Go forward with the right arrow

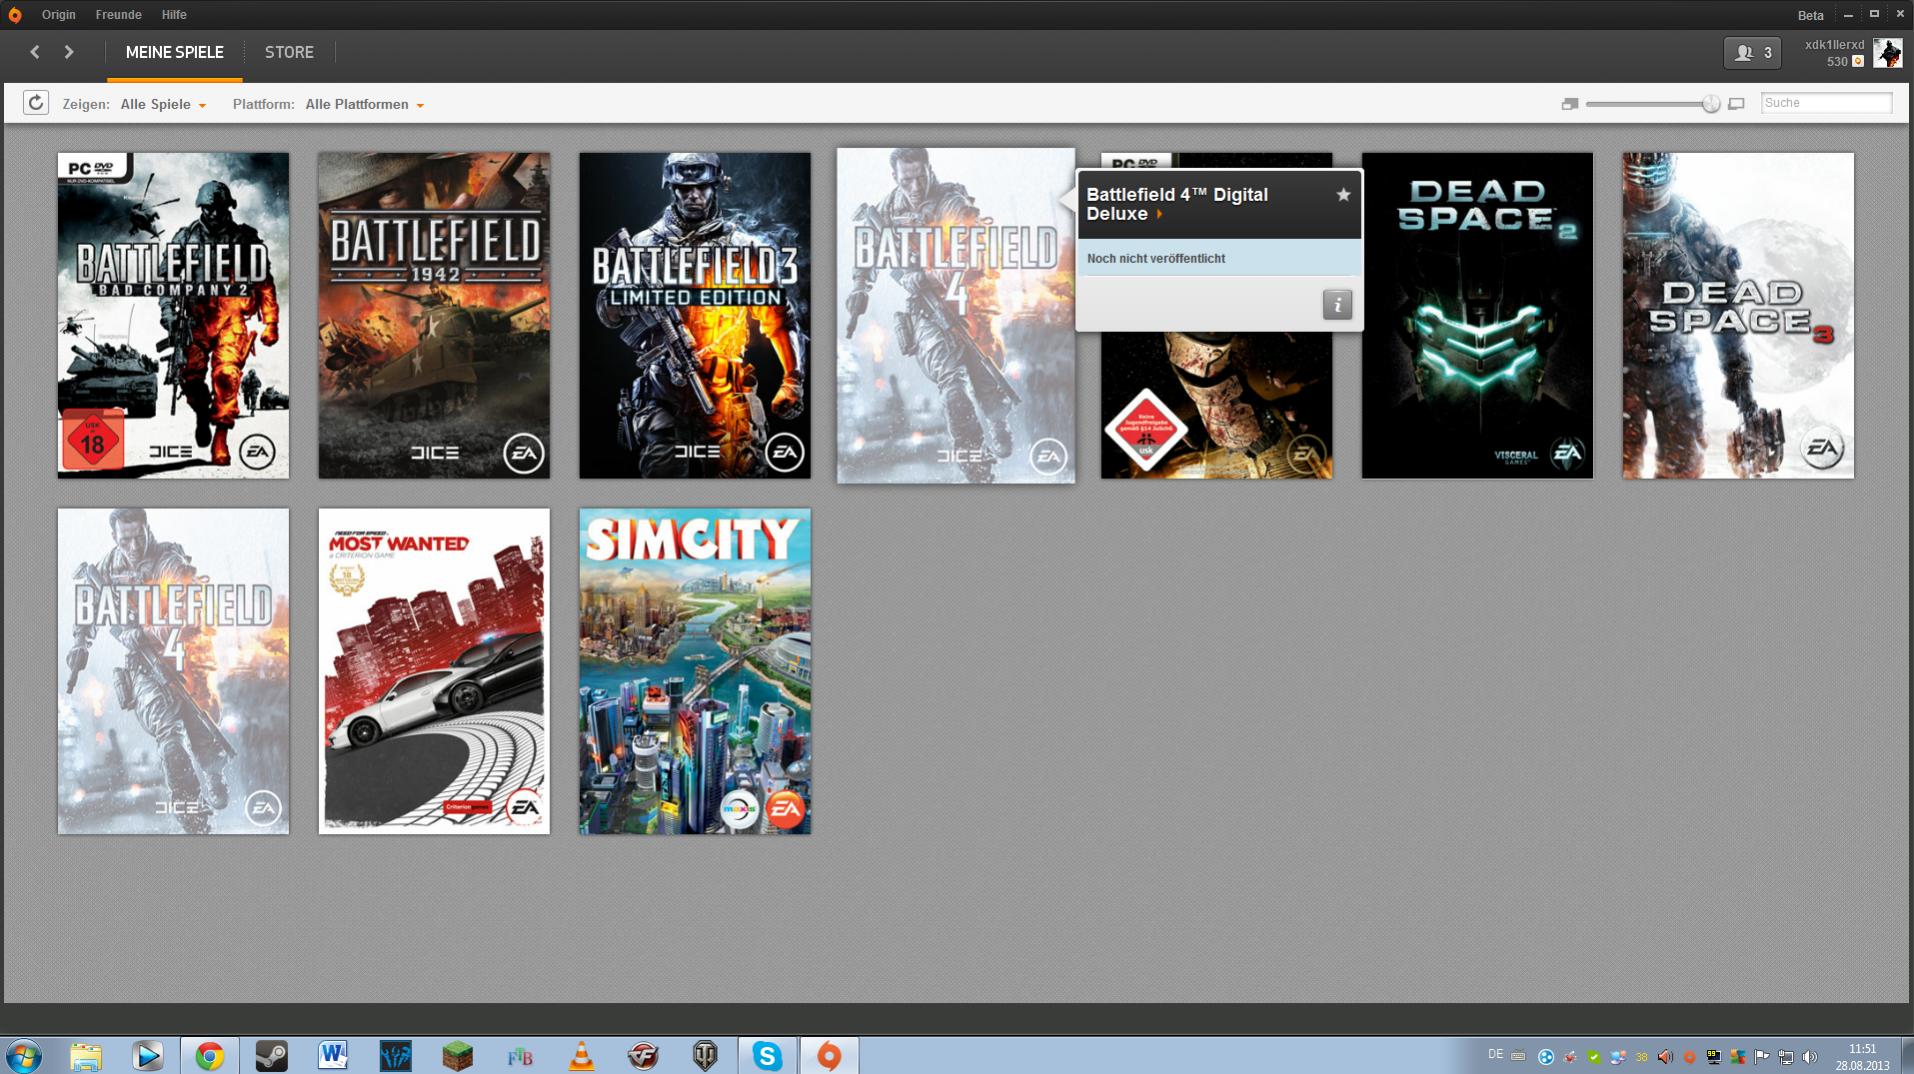69,52
